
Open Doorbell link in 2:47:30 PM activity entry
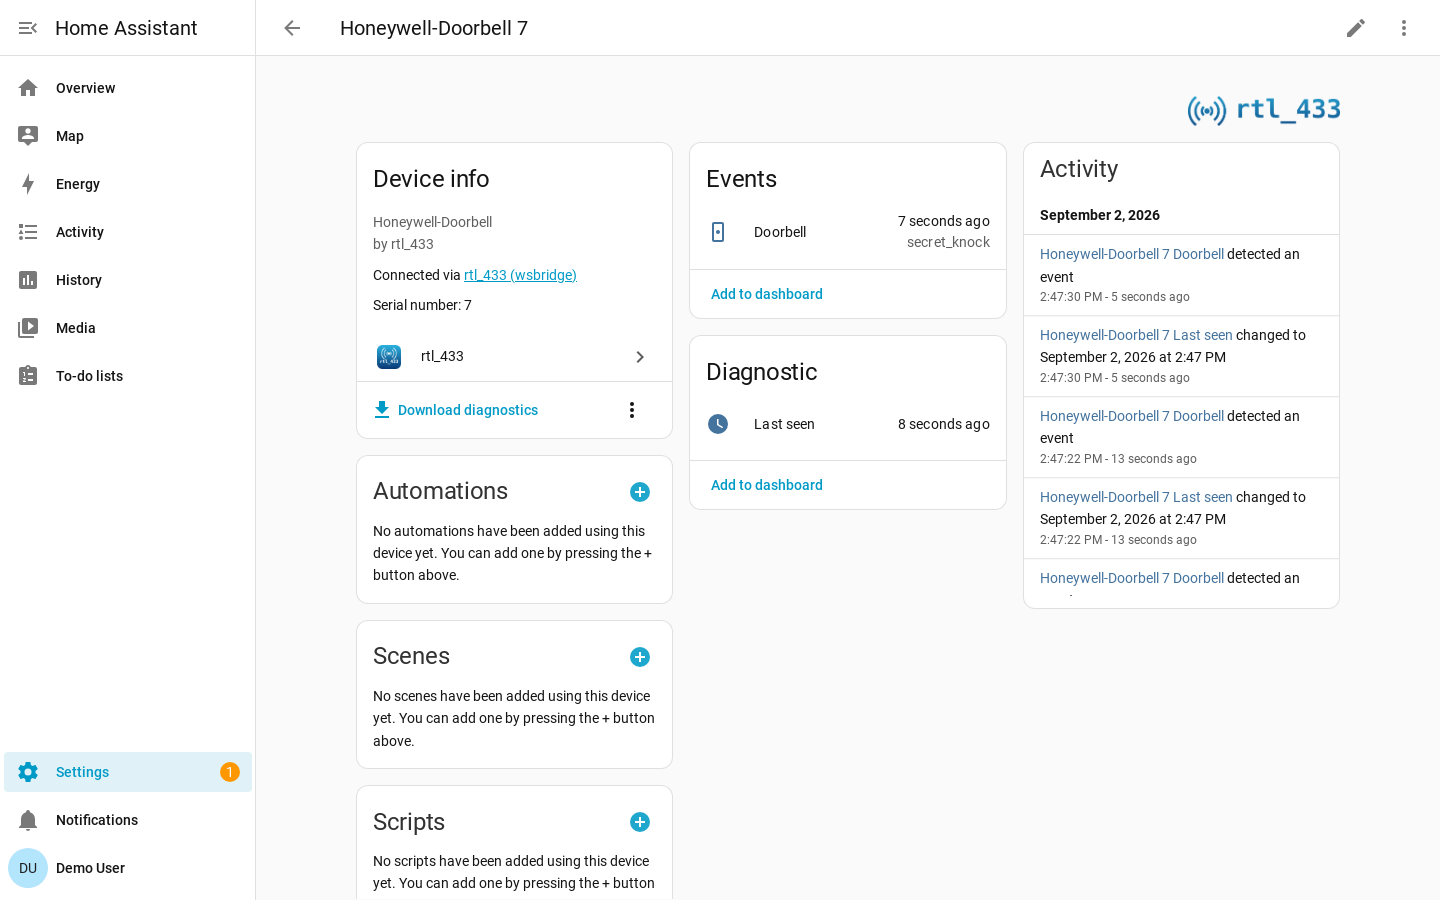pyautogui.click(x=1132, y=254)
